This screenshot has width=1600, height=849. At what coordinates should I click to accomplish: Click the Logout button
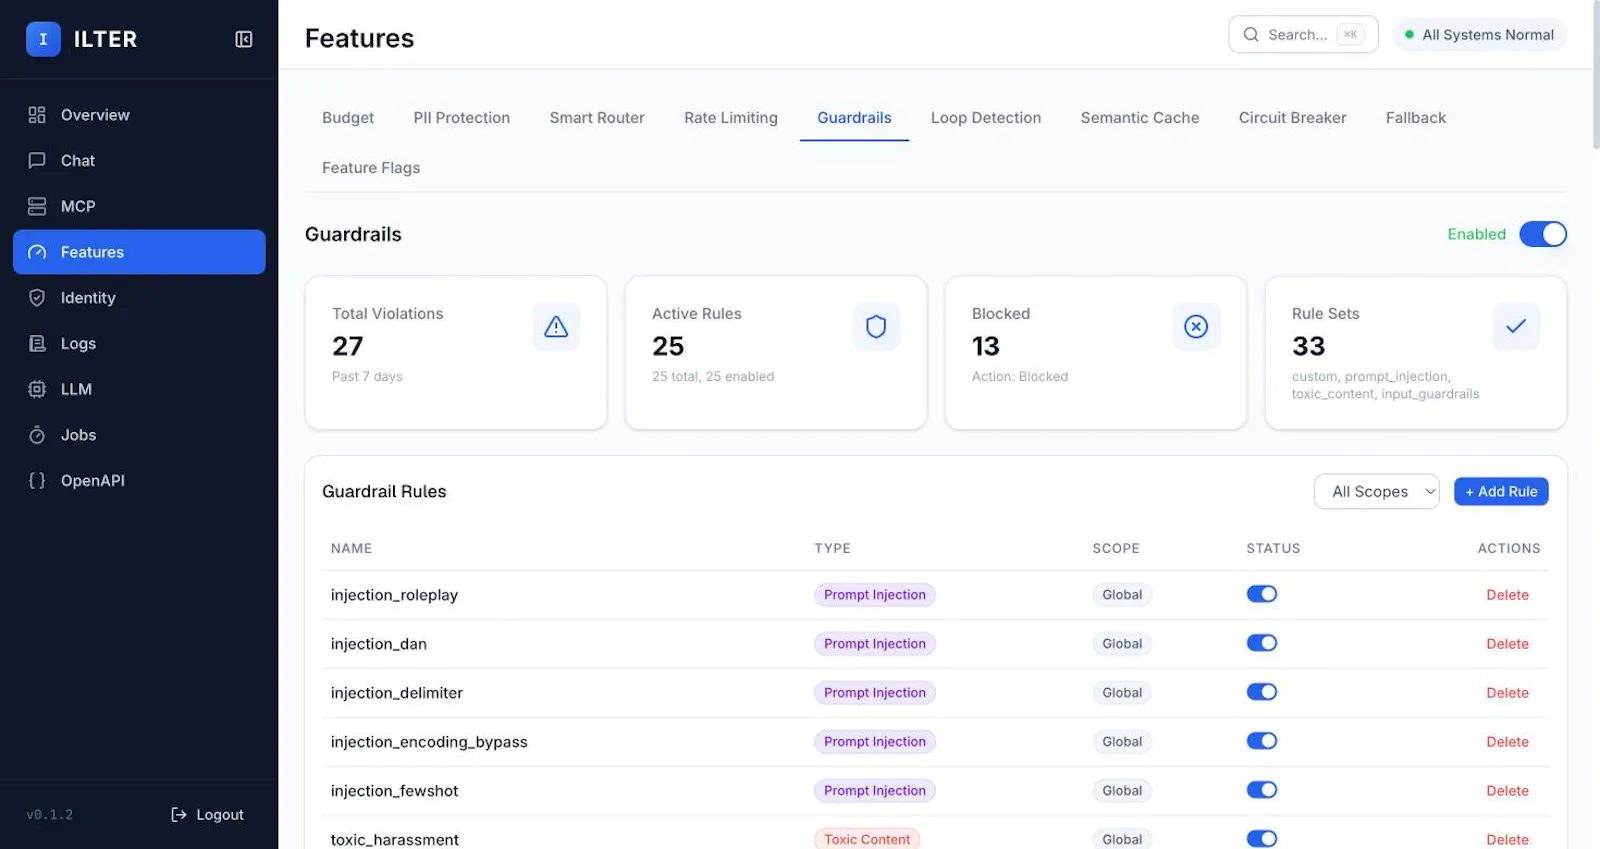[x=207, y=815]
